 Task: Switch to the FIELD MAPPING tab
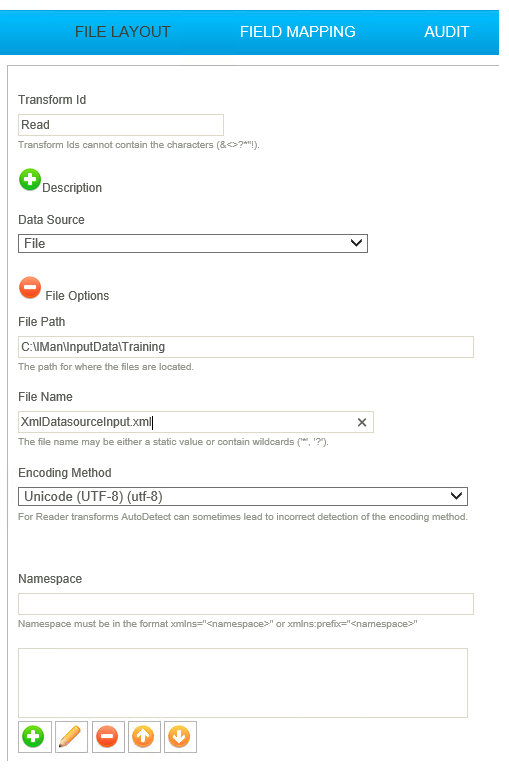(298, 32)
